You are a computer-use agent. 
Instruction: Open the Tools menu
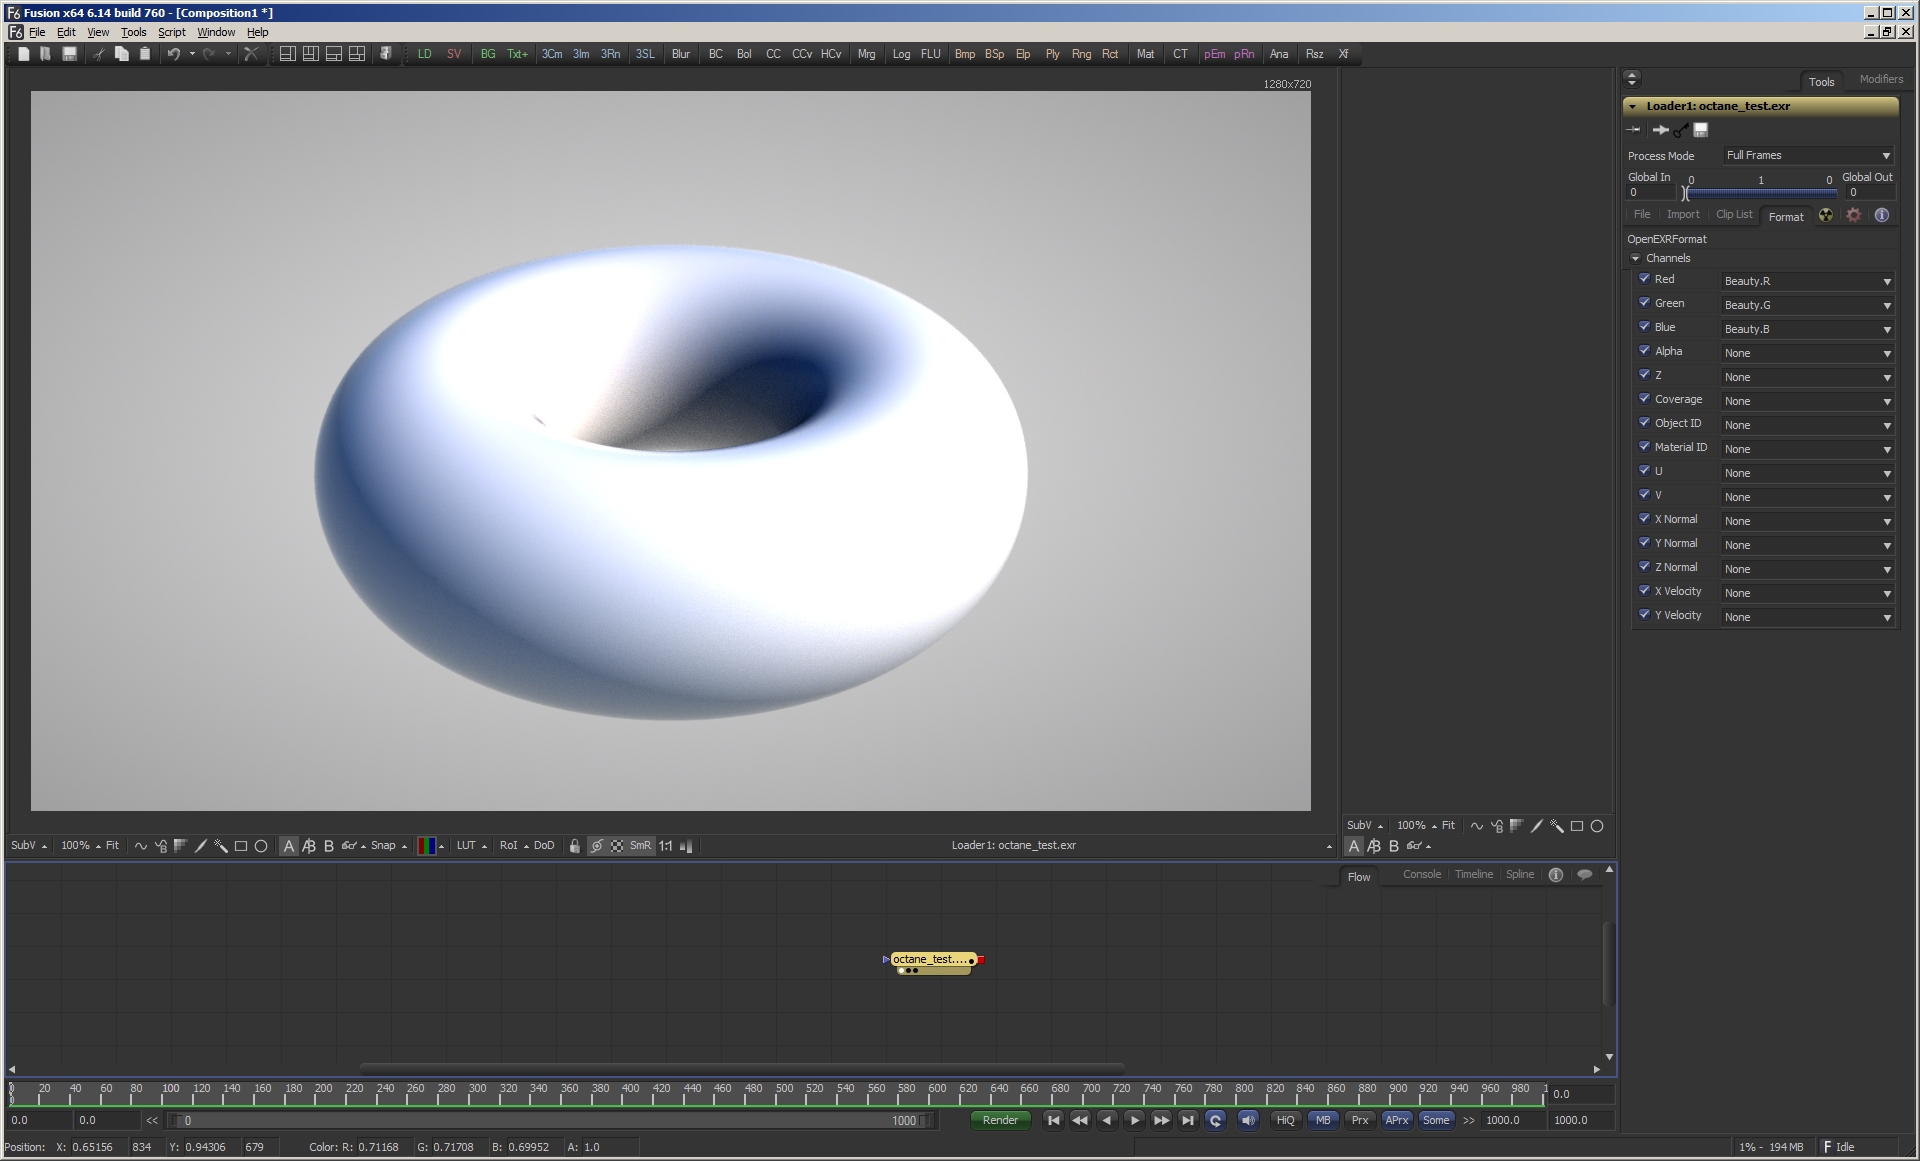(x=133, y=32)
